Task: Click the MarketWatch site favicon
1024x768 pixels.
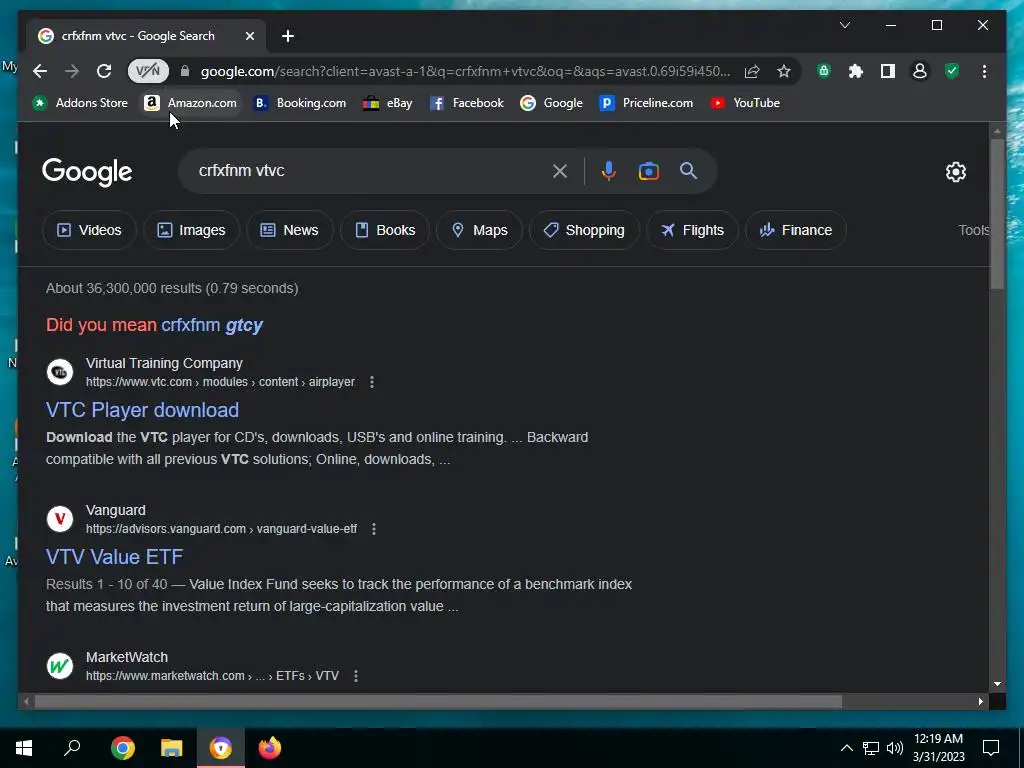Action: point(60,666)
